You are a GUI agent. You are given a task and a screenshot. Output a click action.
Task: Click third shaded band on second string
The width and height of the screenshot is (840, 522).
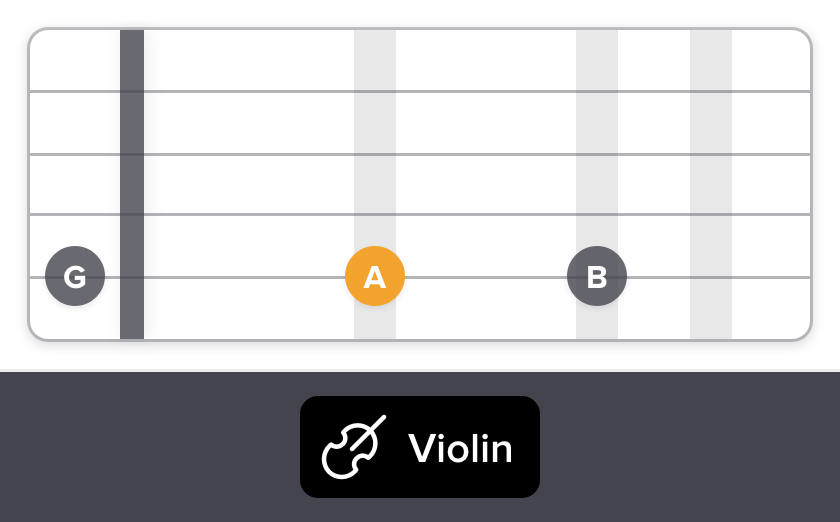point(711,154)
